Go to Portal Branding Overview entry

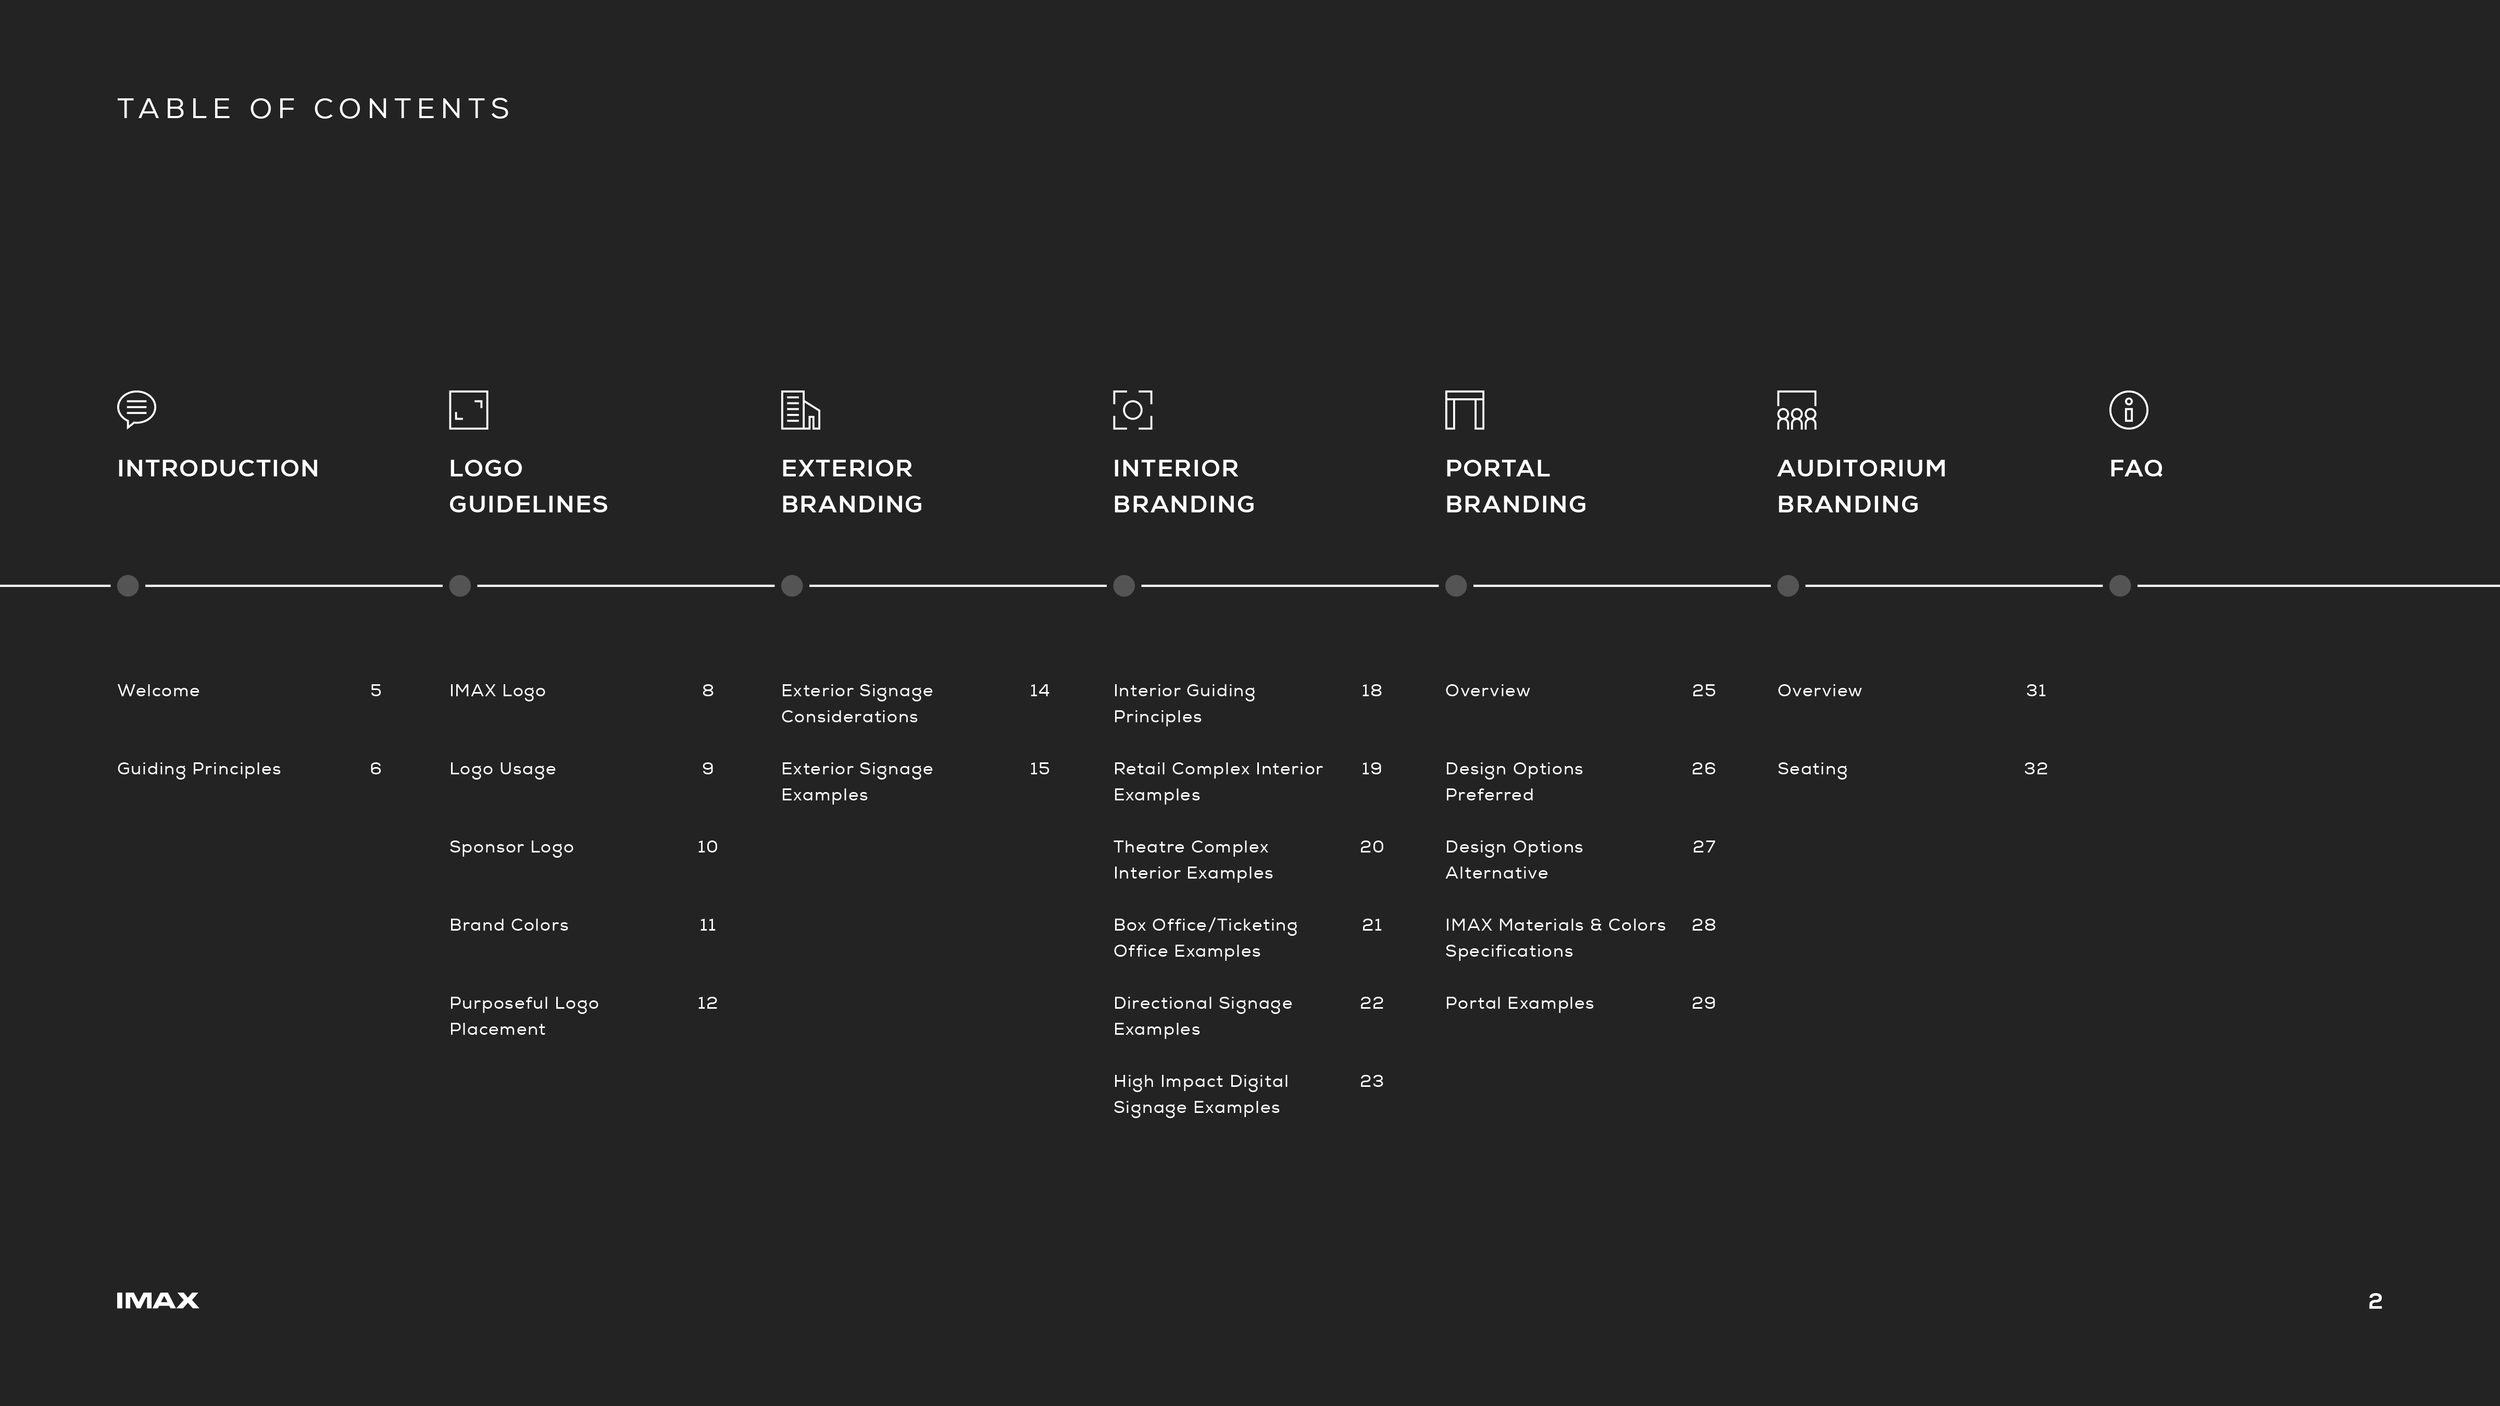point(1487,691)
